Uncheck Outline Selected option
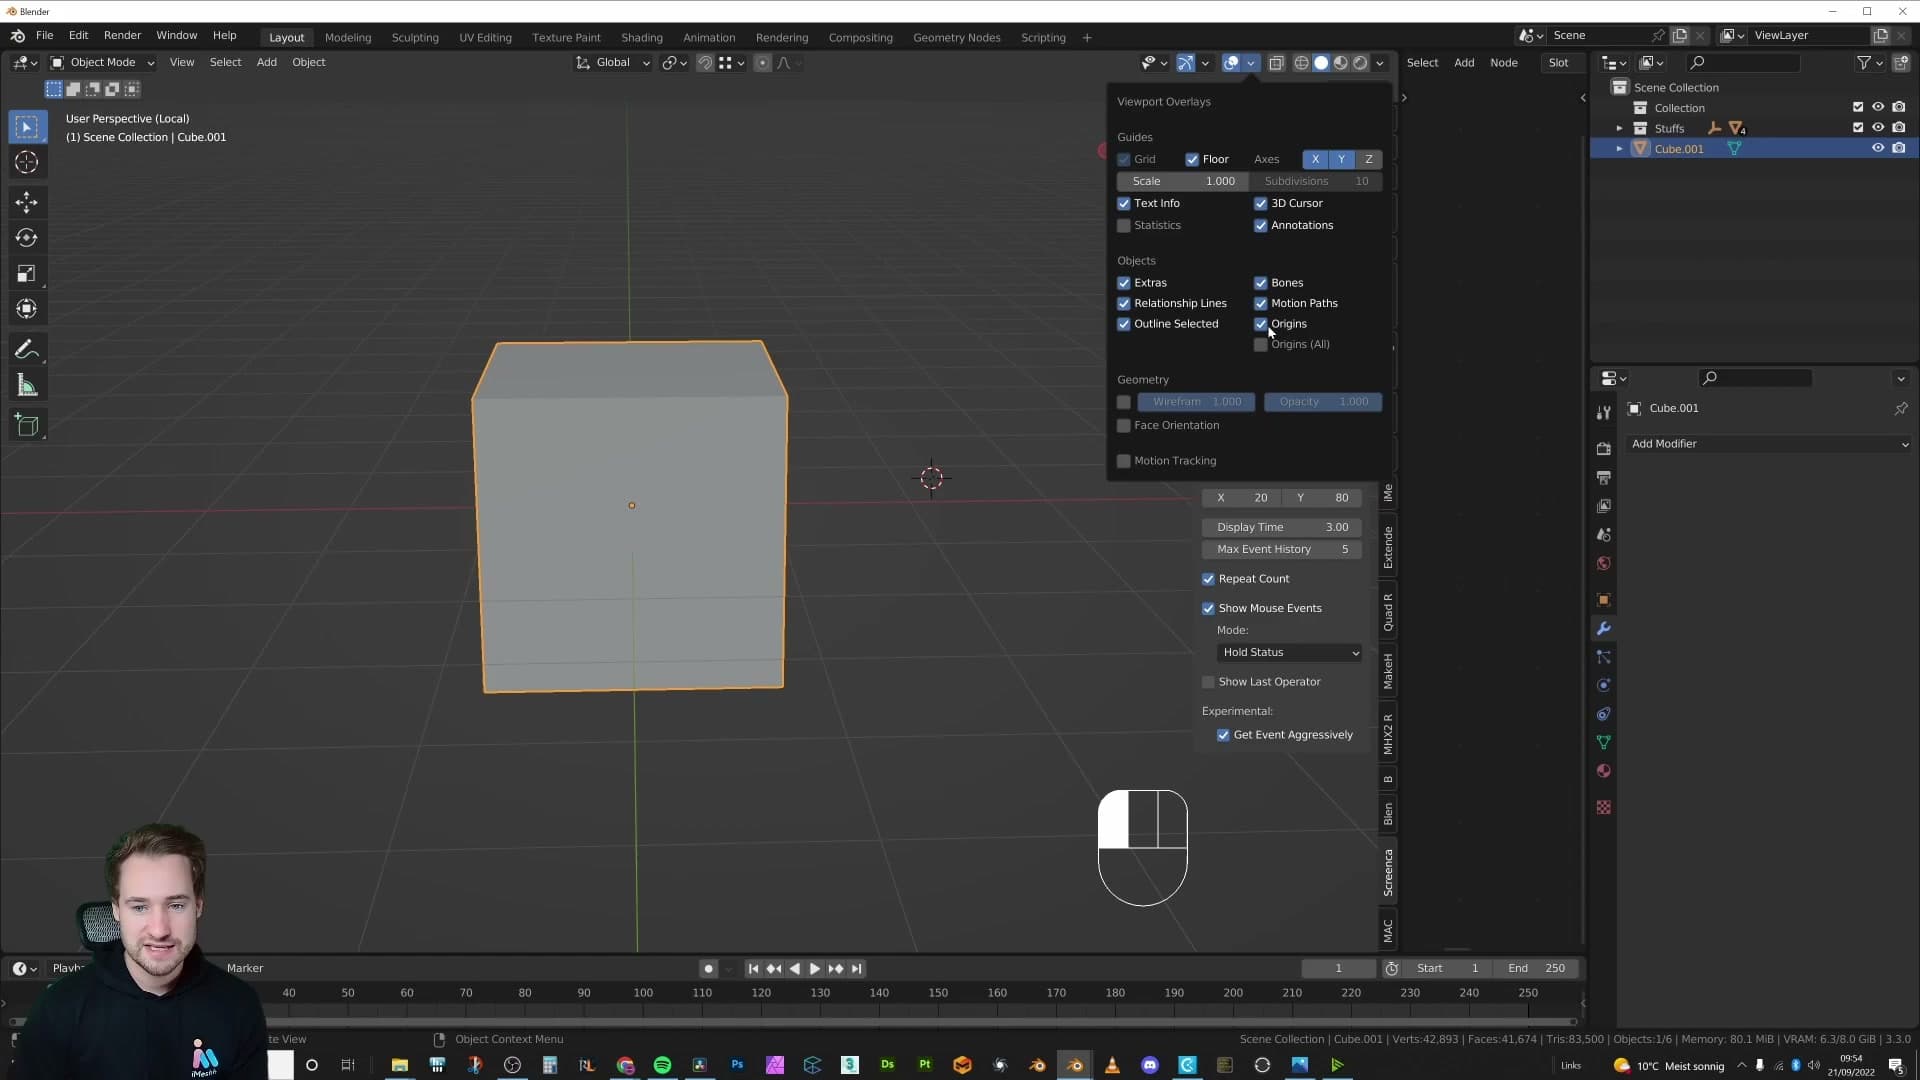 [1124, 324]
